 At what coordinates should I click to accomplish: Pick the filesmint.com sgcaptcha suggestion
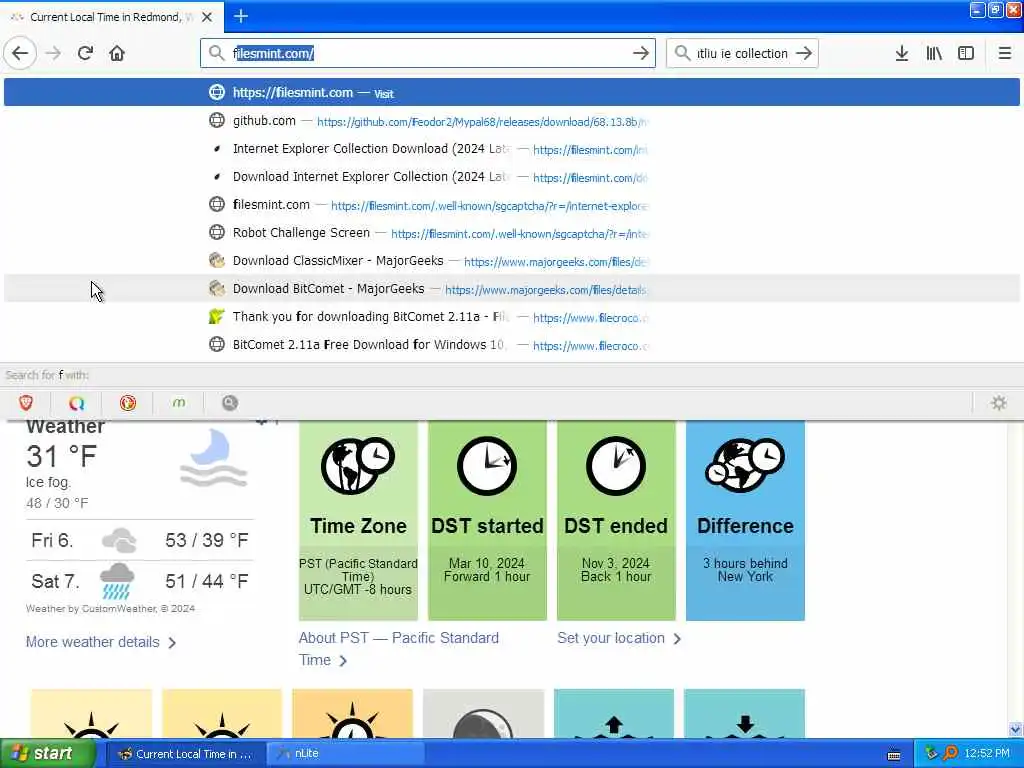pos(511,205)
